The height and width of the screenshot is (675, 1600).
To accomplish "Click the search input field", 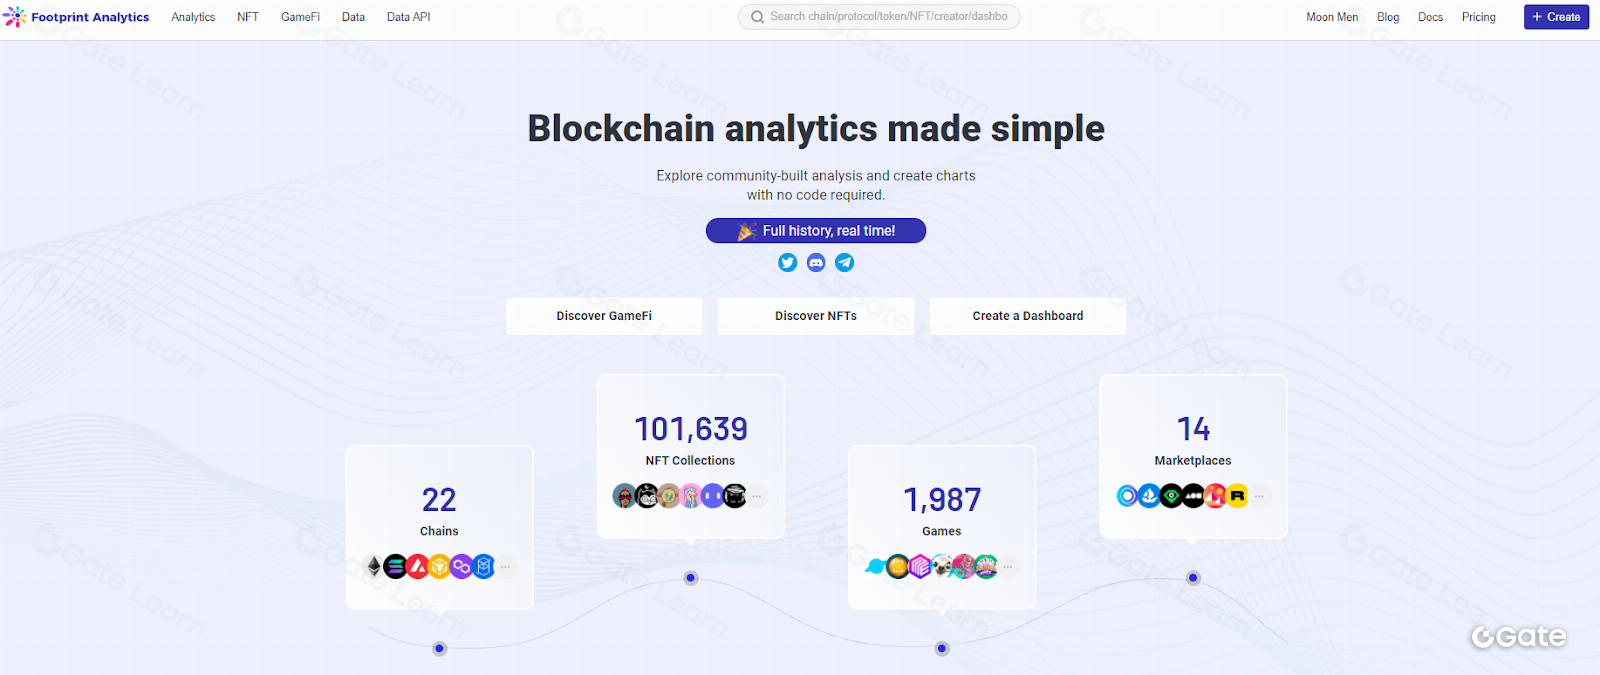I will 888,17.
